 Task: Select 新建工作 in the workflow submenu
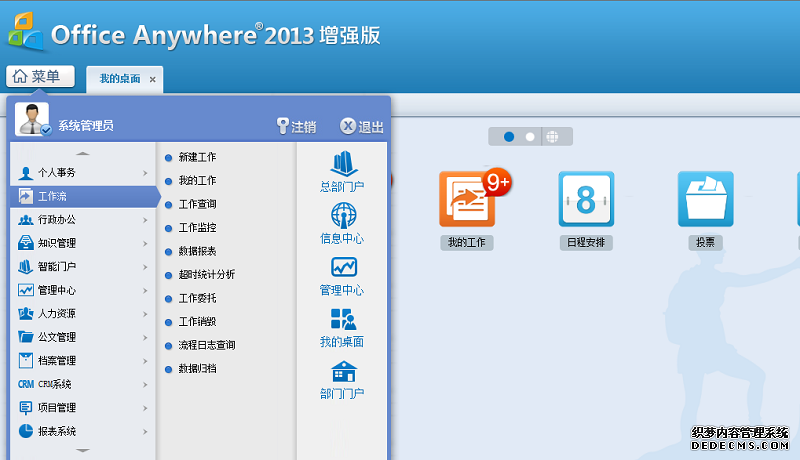pyautogui.click(x=197, y=157)
